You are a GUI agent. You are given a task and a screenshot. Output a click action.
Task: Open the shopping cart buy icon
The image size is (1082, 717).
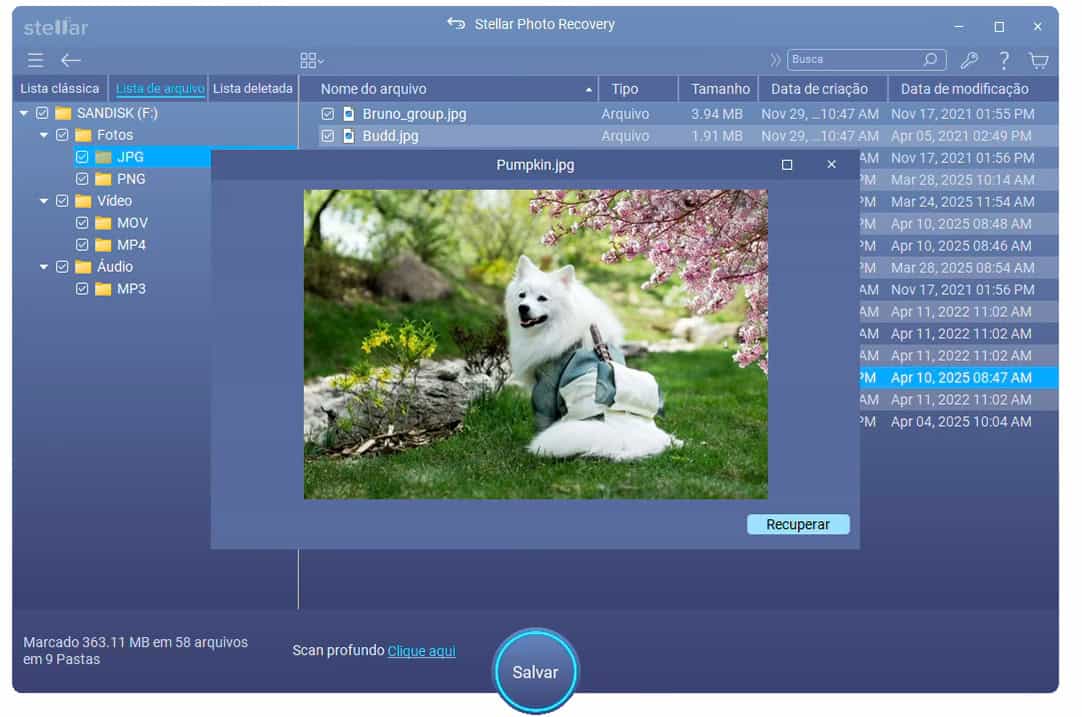point(1039,61)
